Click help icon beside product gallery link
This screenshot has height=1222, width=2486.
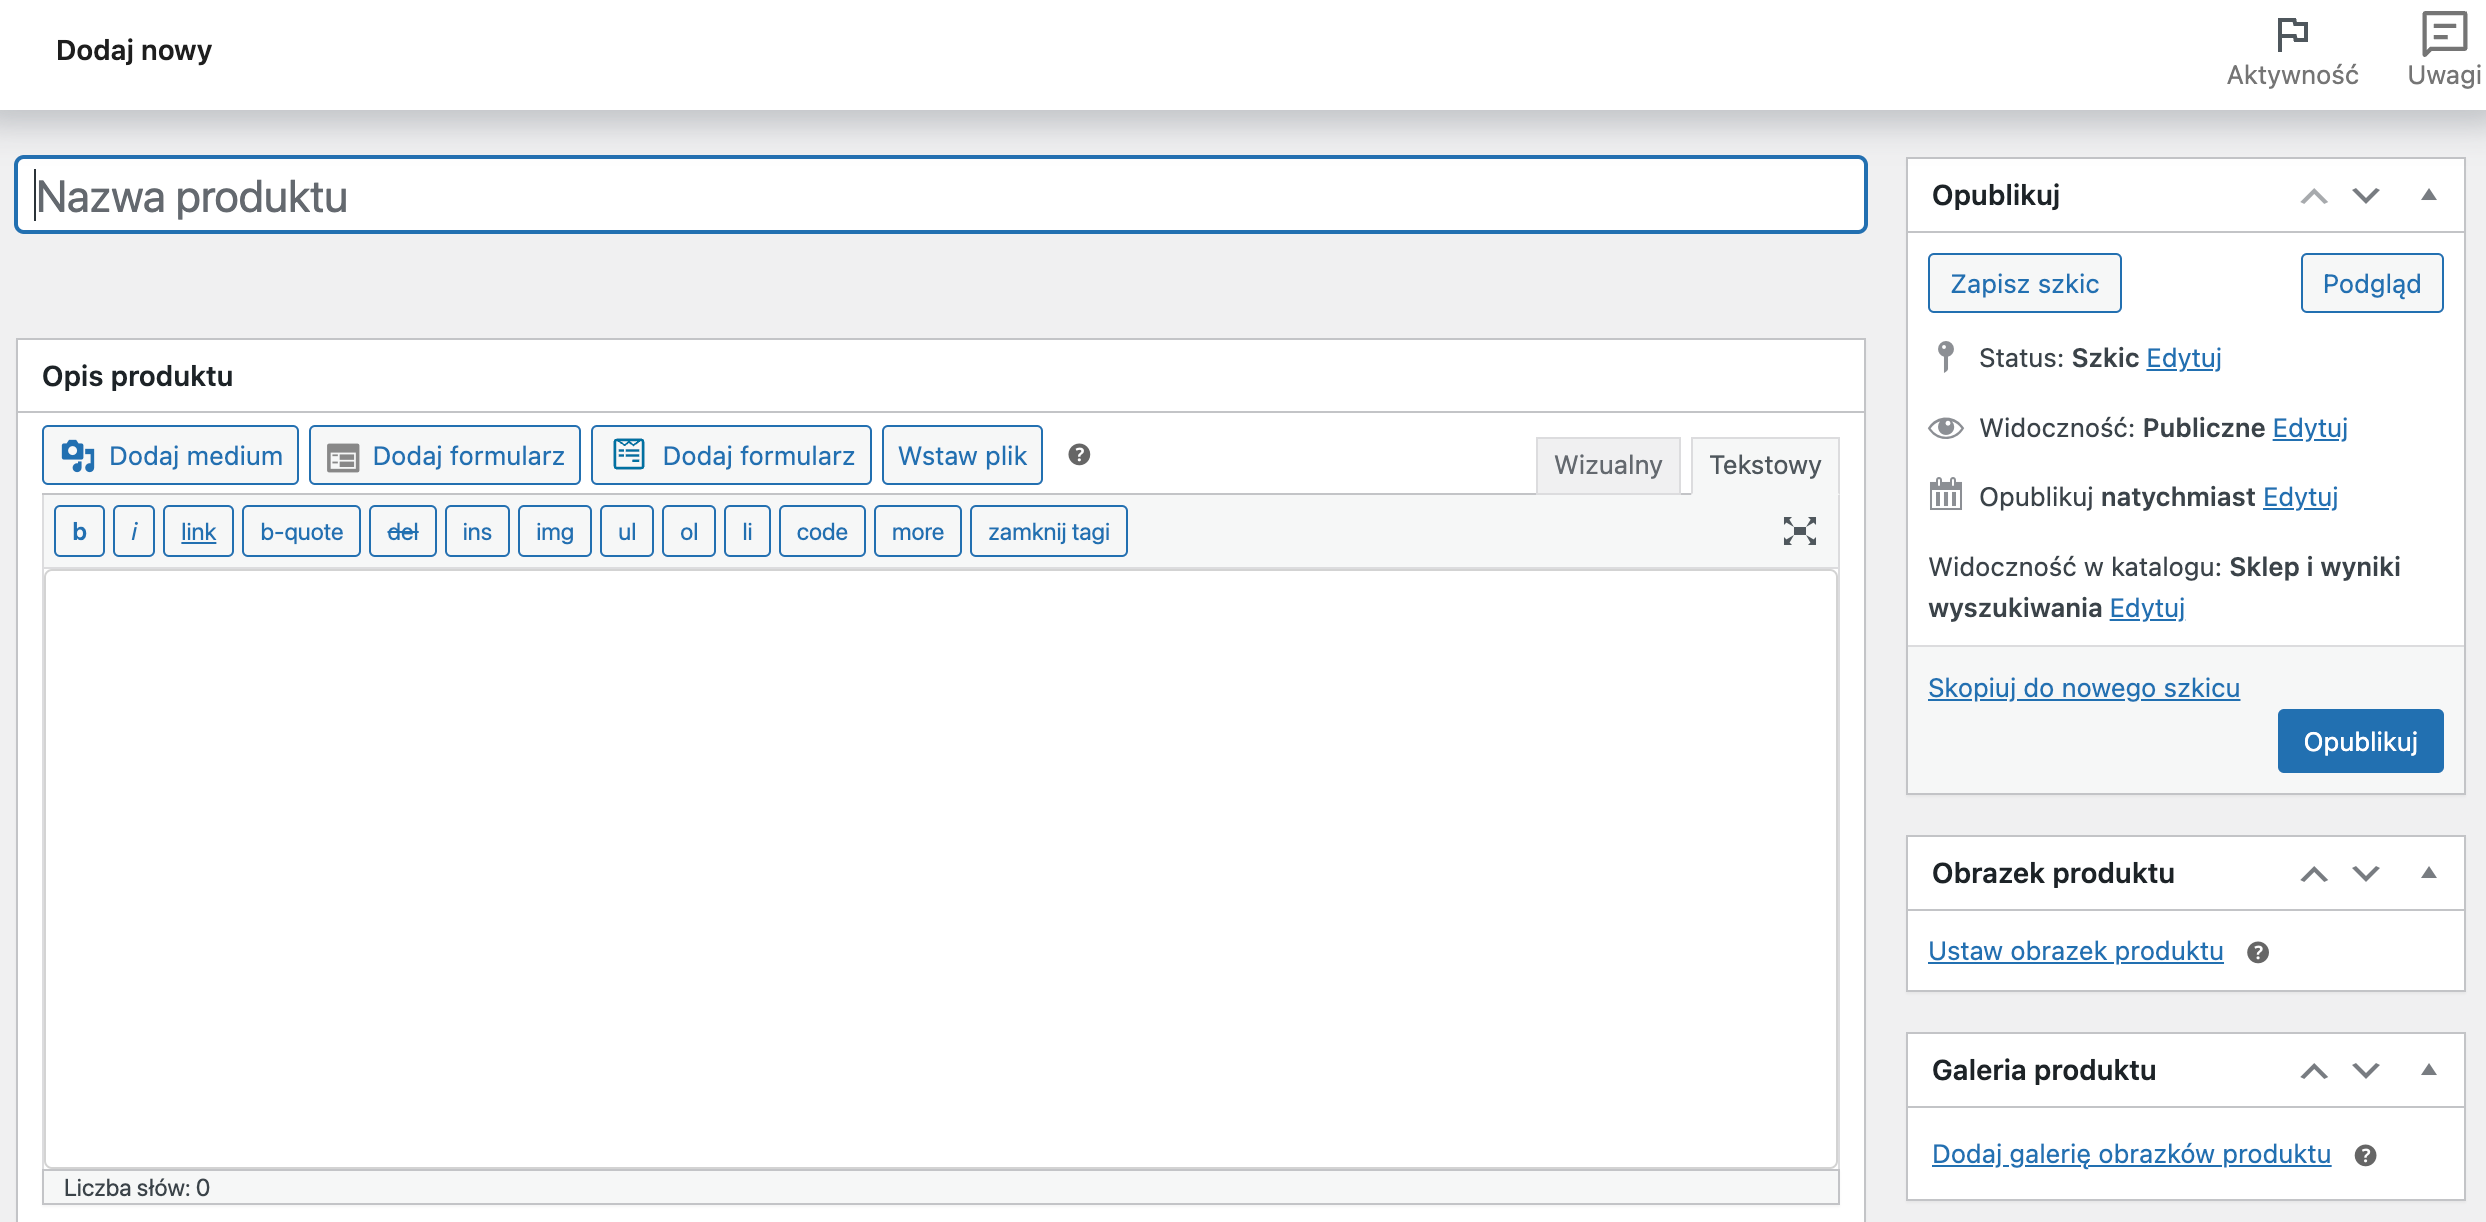pyautogui.click(x=2365, y=1155)
